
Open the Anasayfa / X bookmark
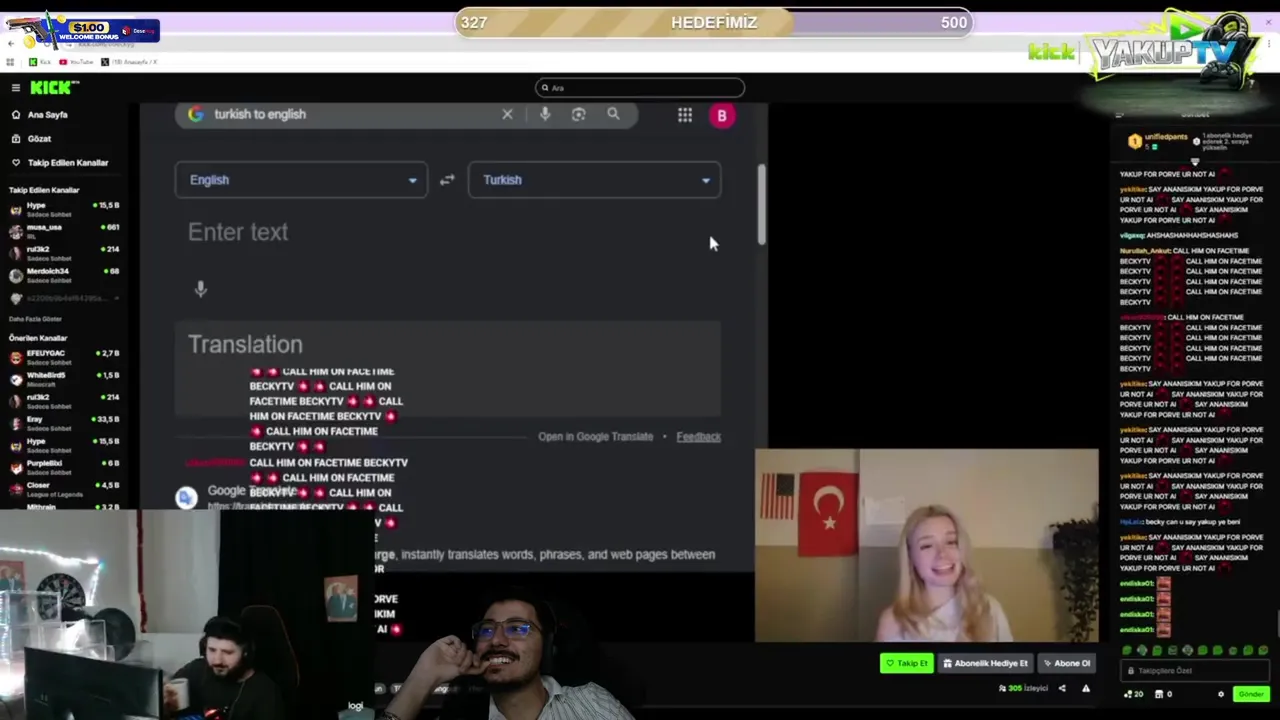(x=129, y=62)
